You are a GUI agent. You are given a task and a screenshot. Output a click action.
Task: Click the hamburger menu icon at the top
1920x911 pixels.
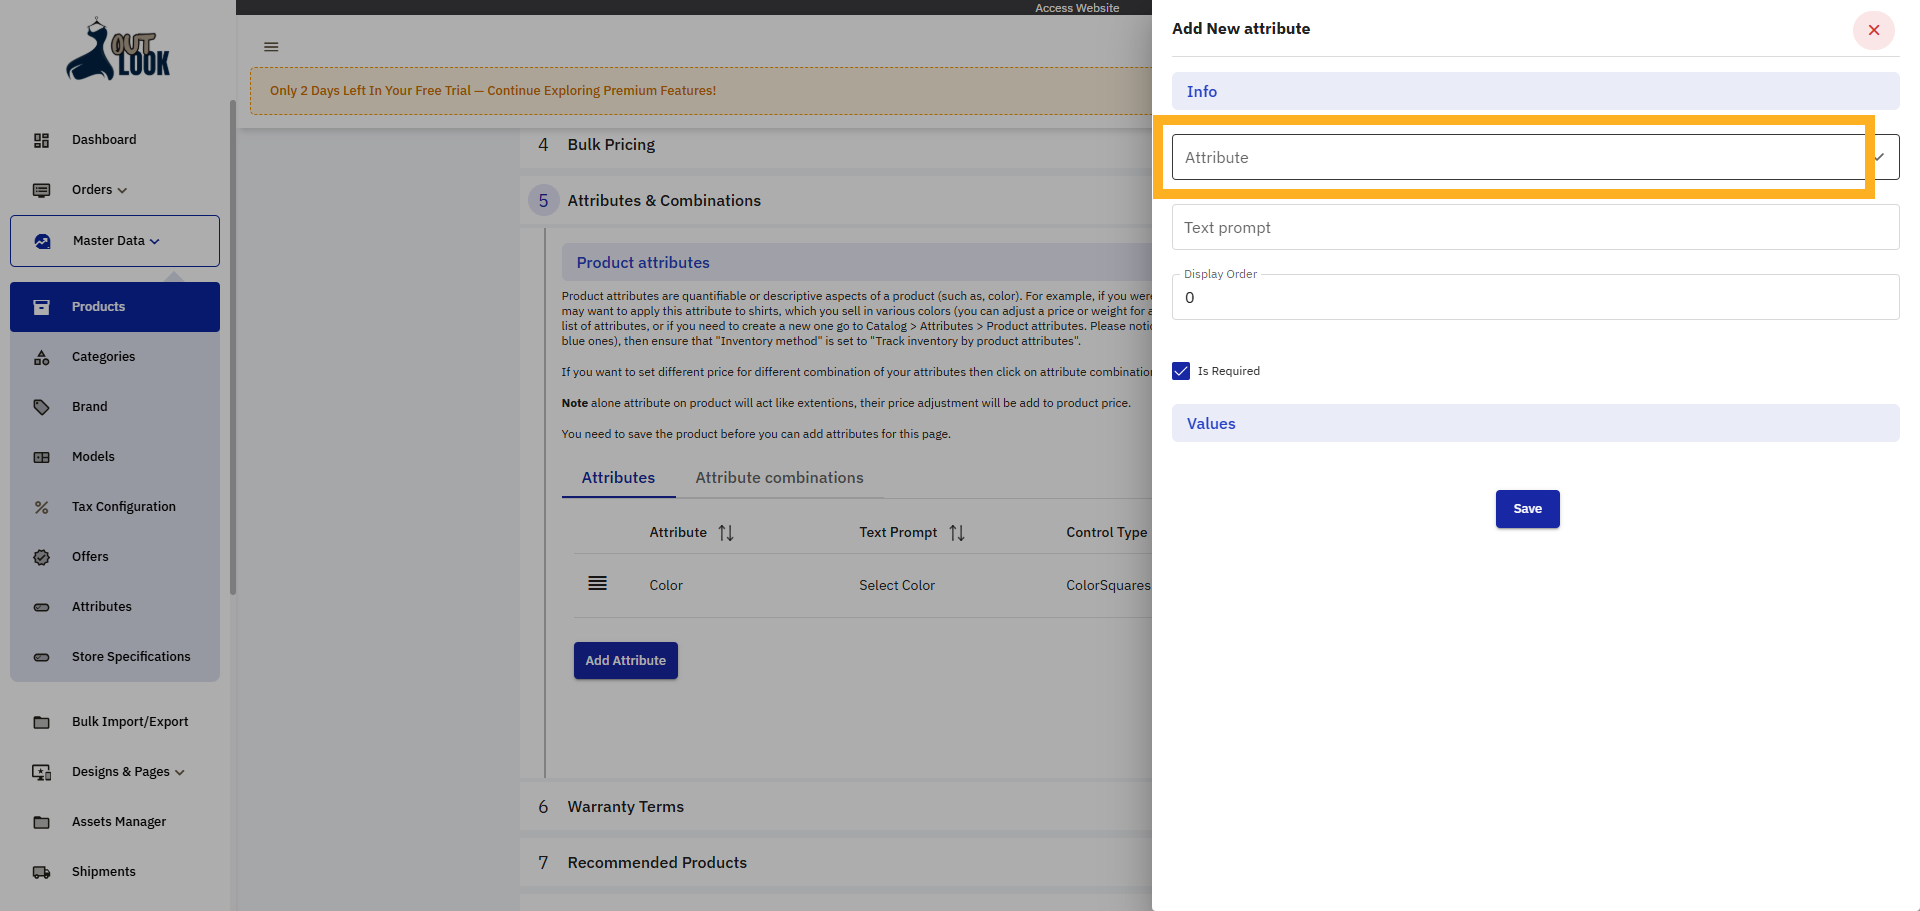point(270,46)
